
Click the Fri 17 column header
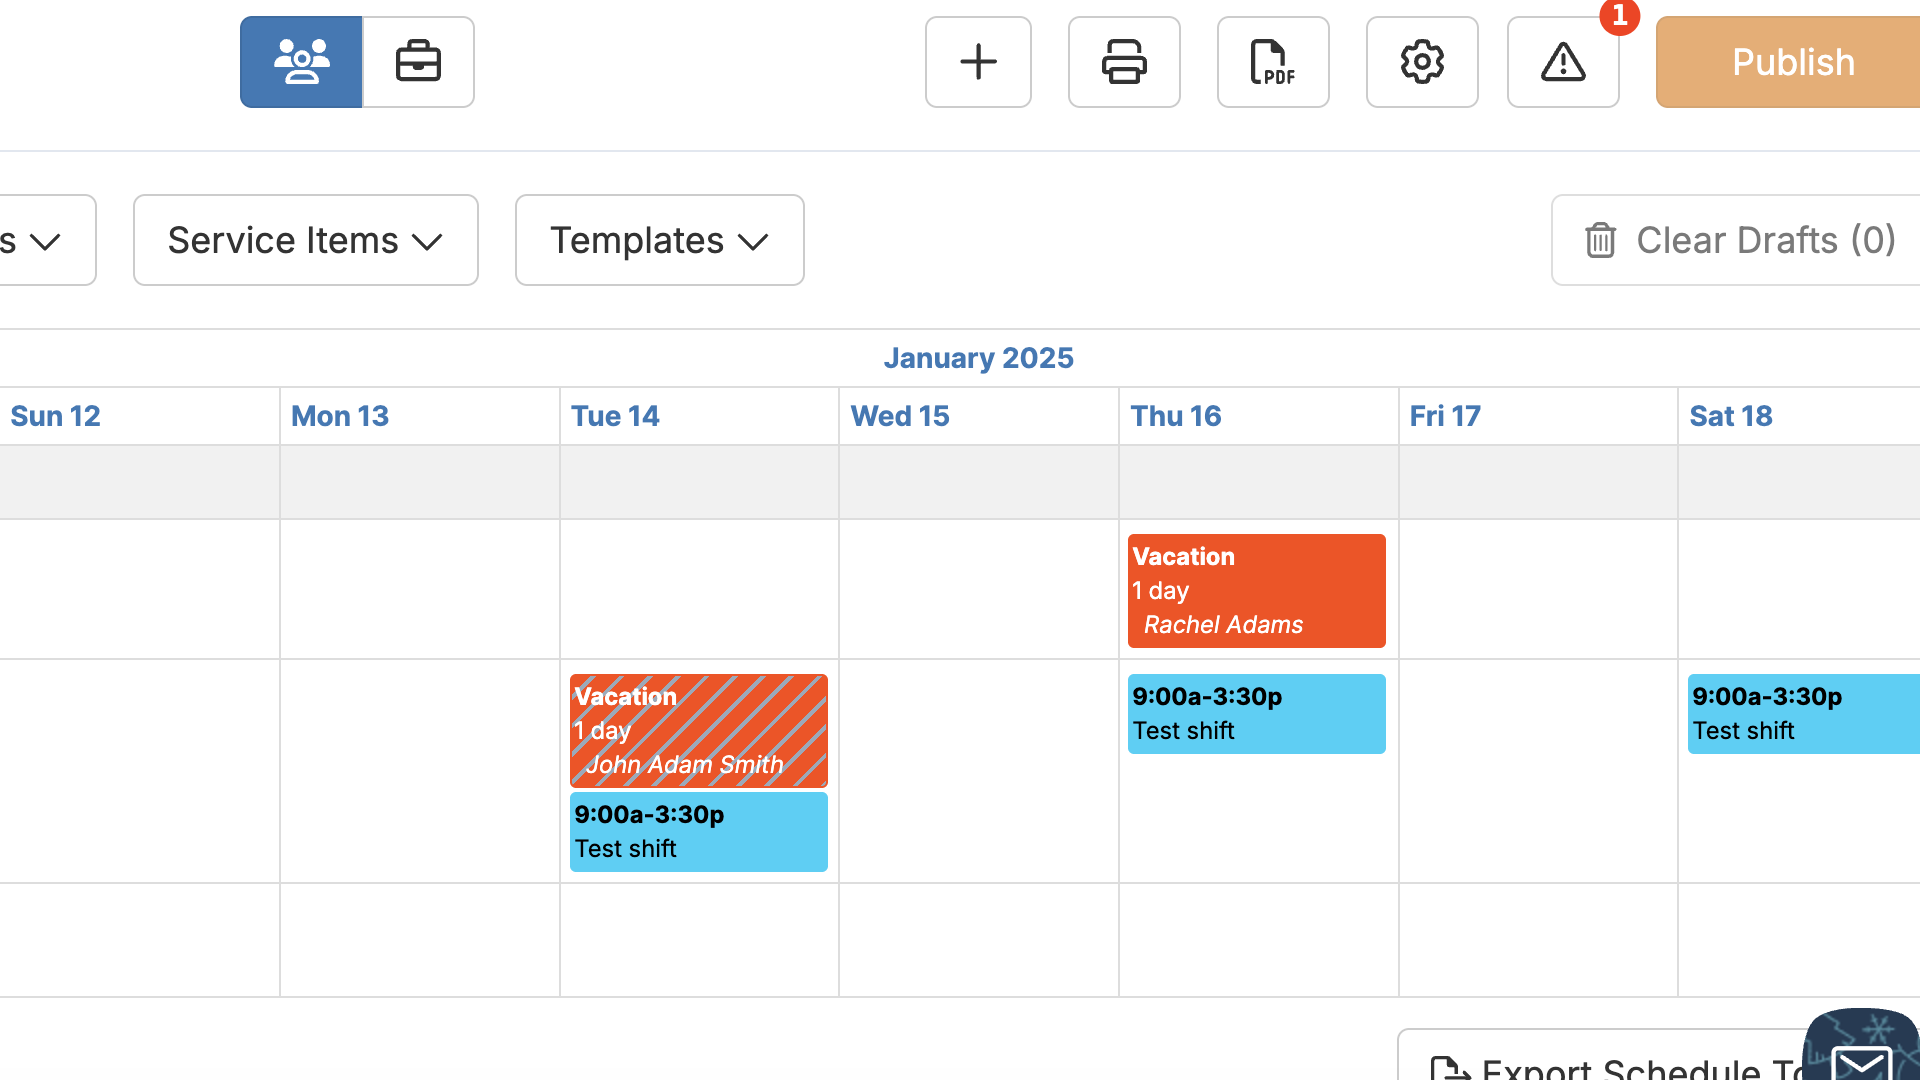[1445, 416]
